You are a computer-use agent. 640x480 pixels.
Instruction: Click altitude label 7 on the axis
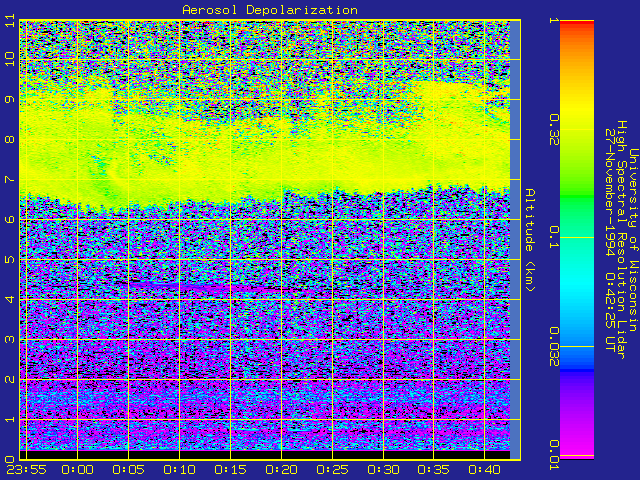pos(10,180)
